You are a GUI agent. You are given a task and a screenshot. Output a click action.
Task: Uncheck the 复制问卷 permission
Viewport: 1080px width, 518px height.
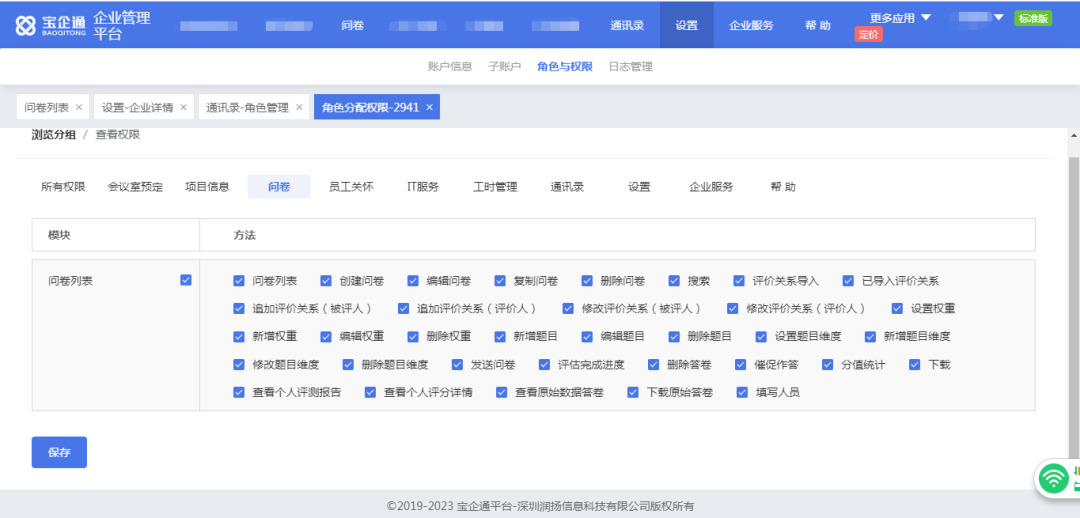point(501,280)
